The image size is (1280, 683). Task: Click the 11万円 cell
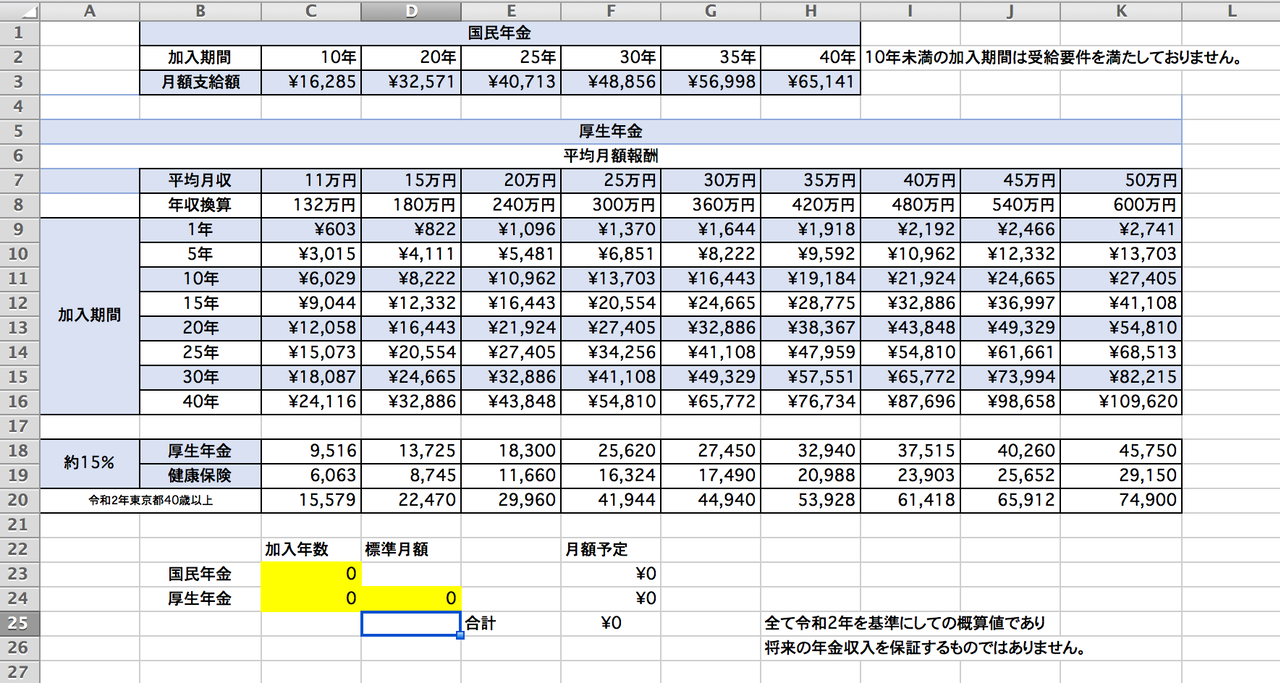point(311,180)
